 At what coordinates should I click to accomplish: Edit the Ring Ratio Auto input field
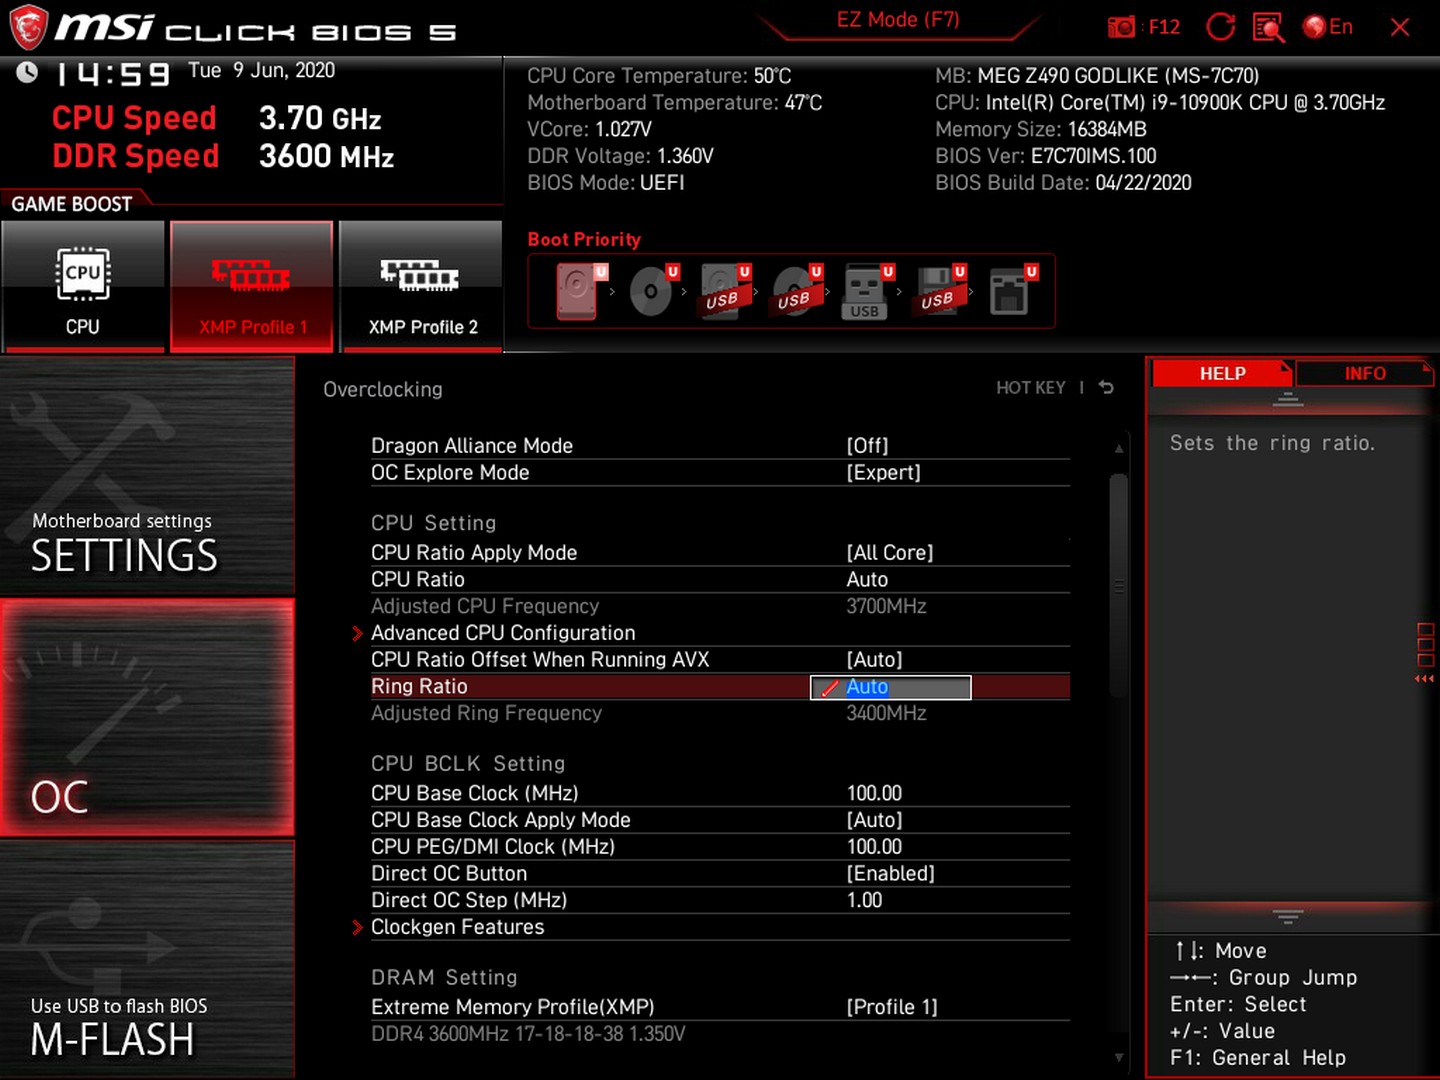[x=890, y=687]
